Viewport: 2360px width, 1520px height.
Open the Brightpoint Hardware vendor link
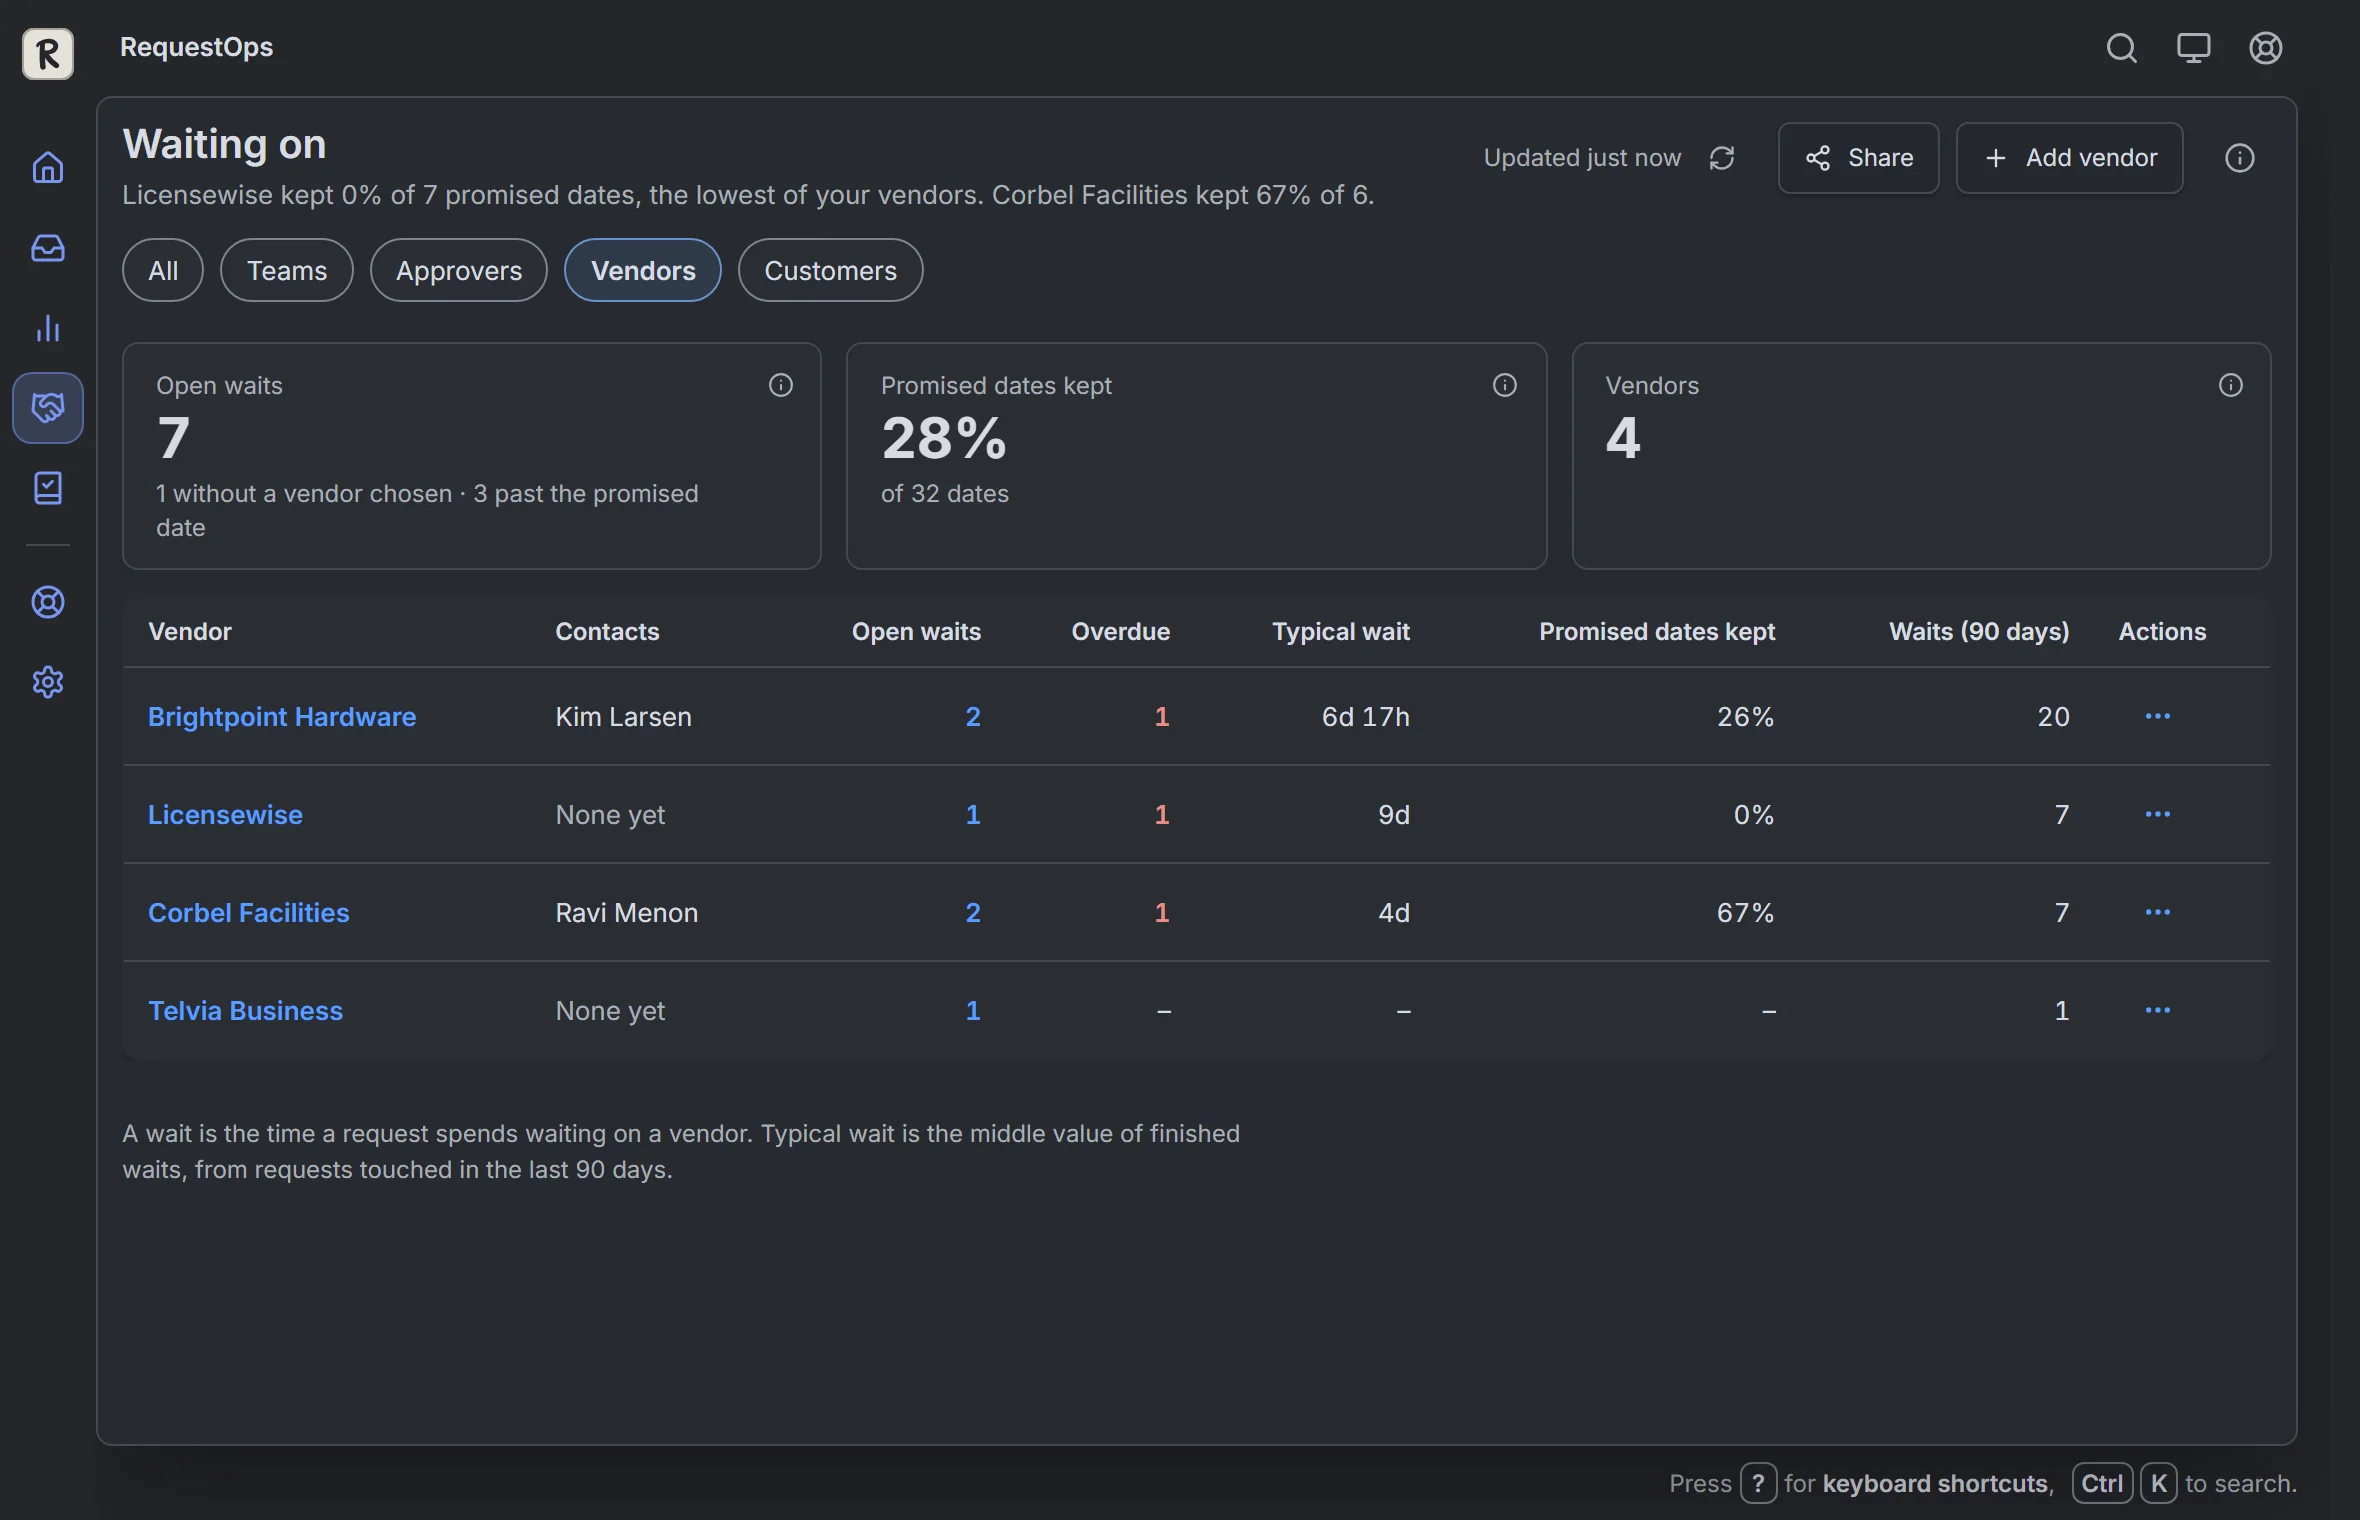point(282,716)
